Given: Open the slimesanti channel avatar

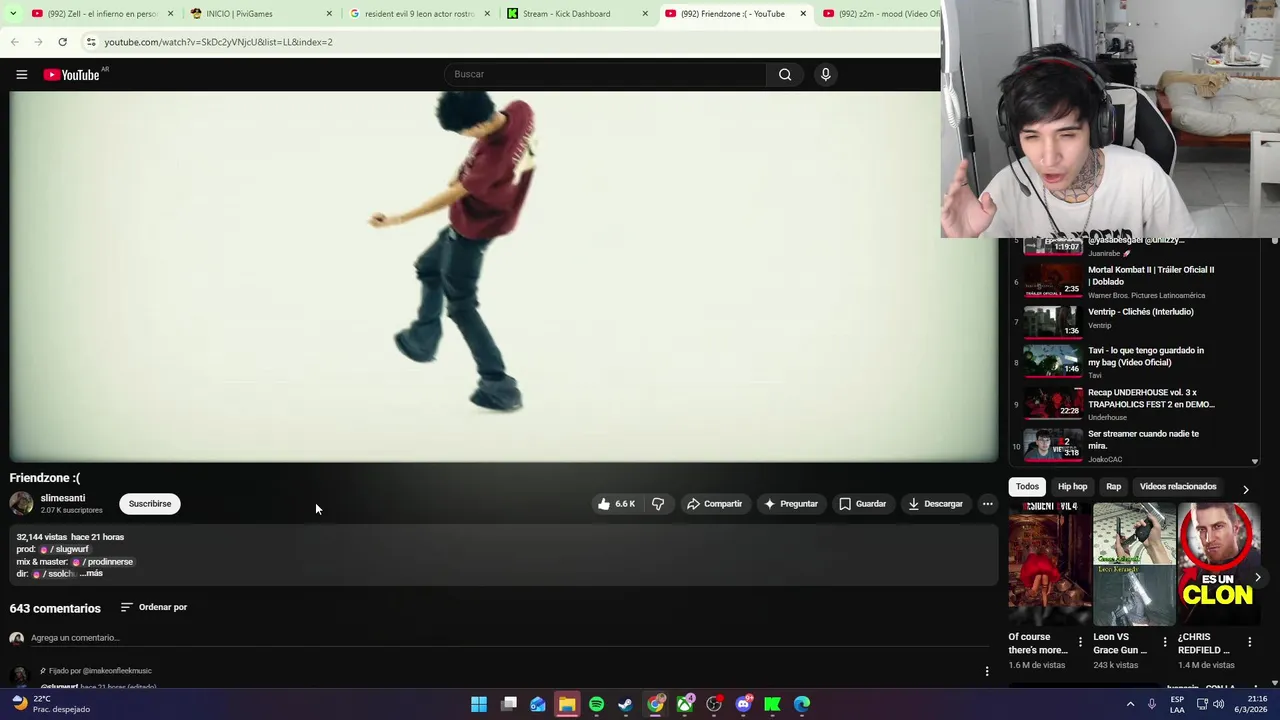Looking at the screenshot, I should point(21,503).
